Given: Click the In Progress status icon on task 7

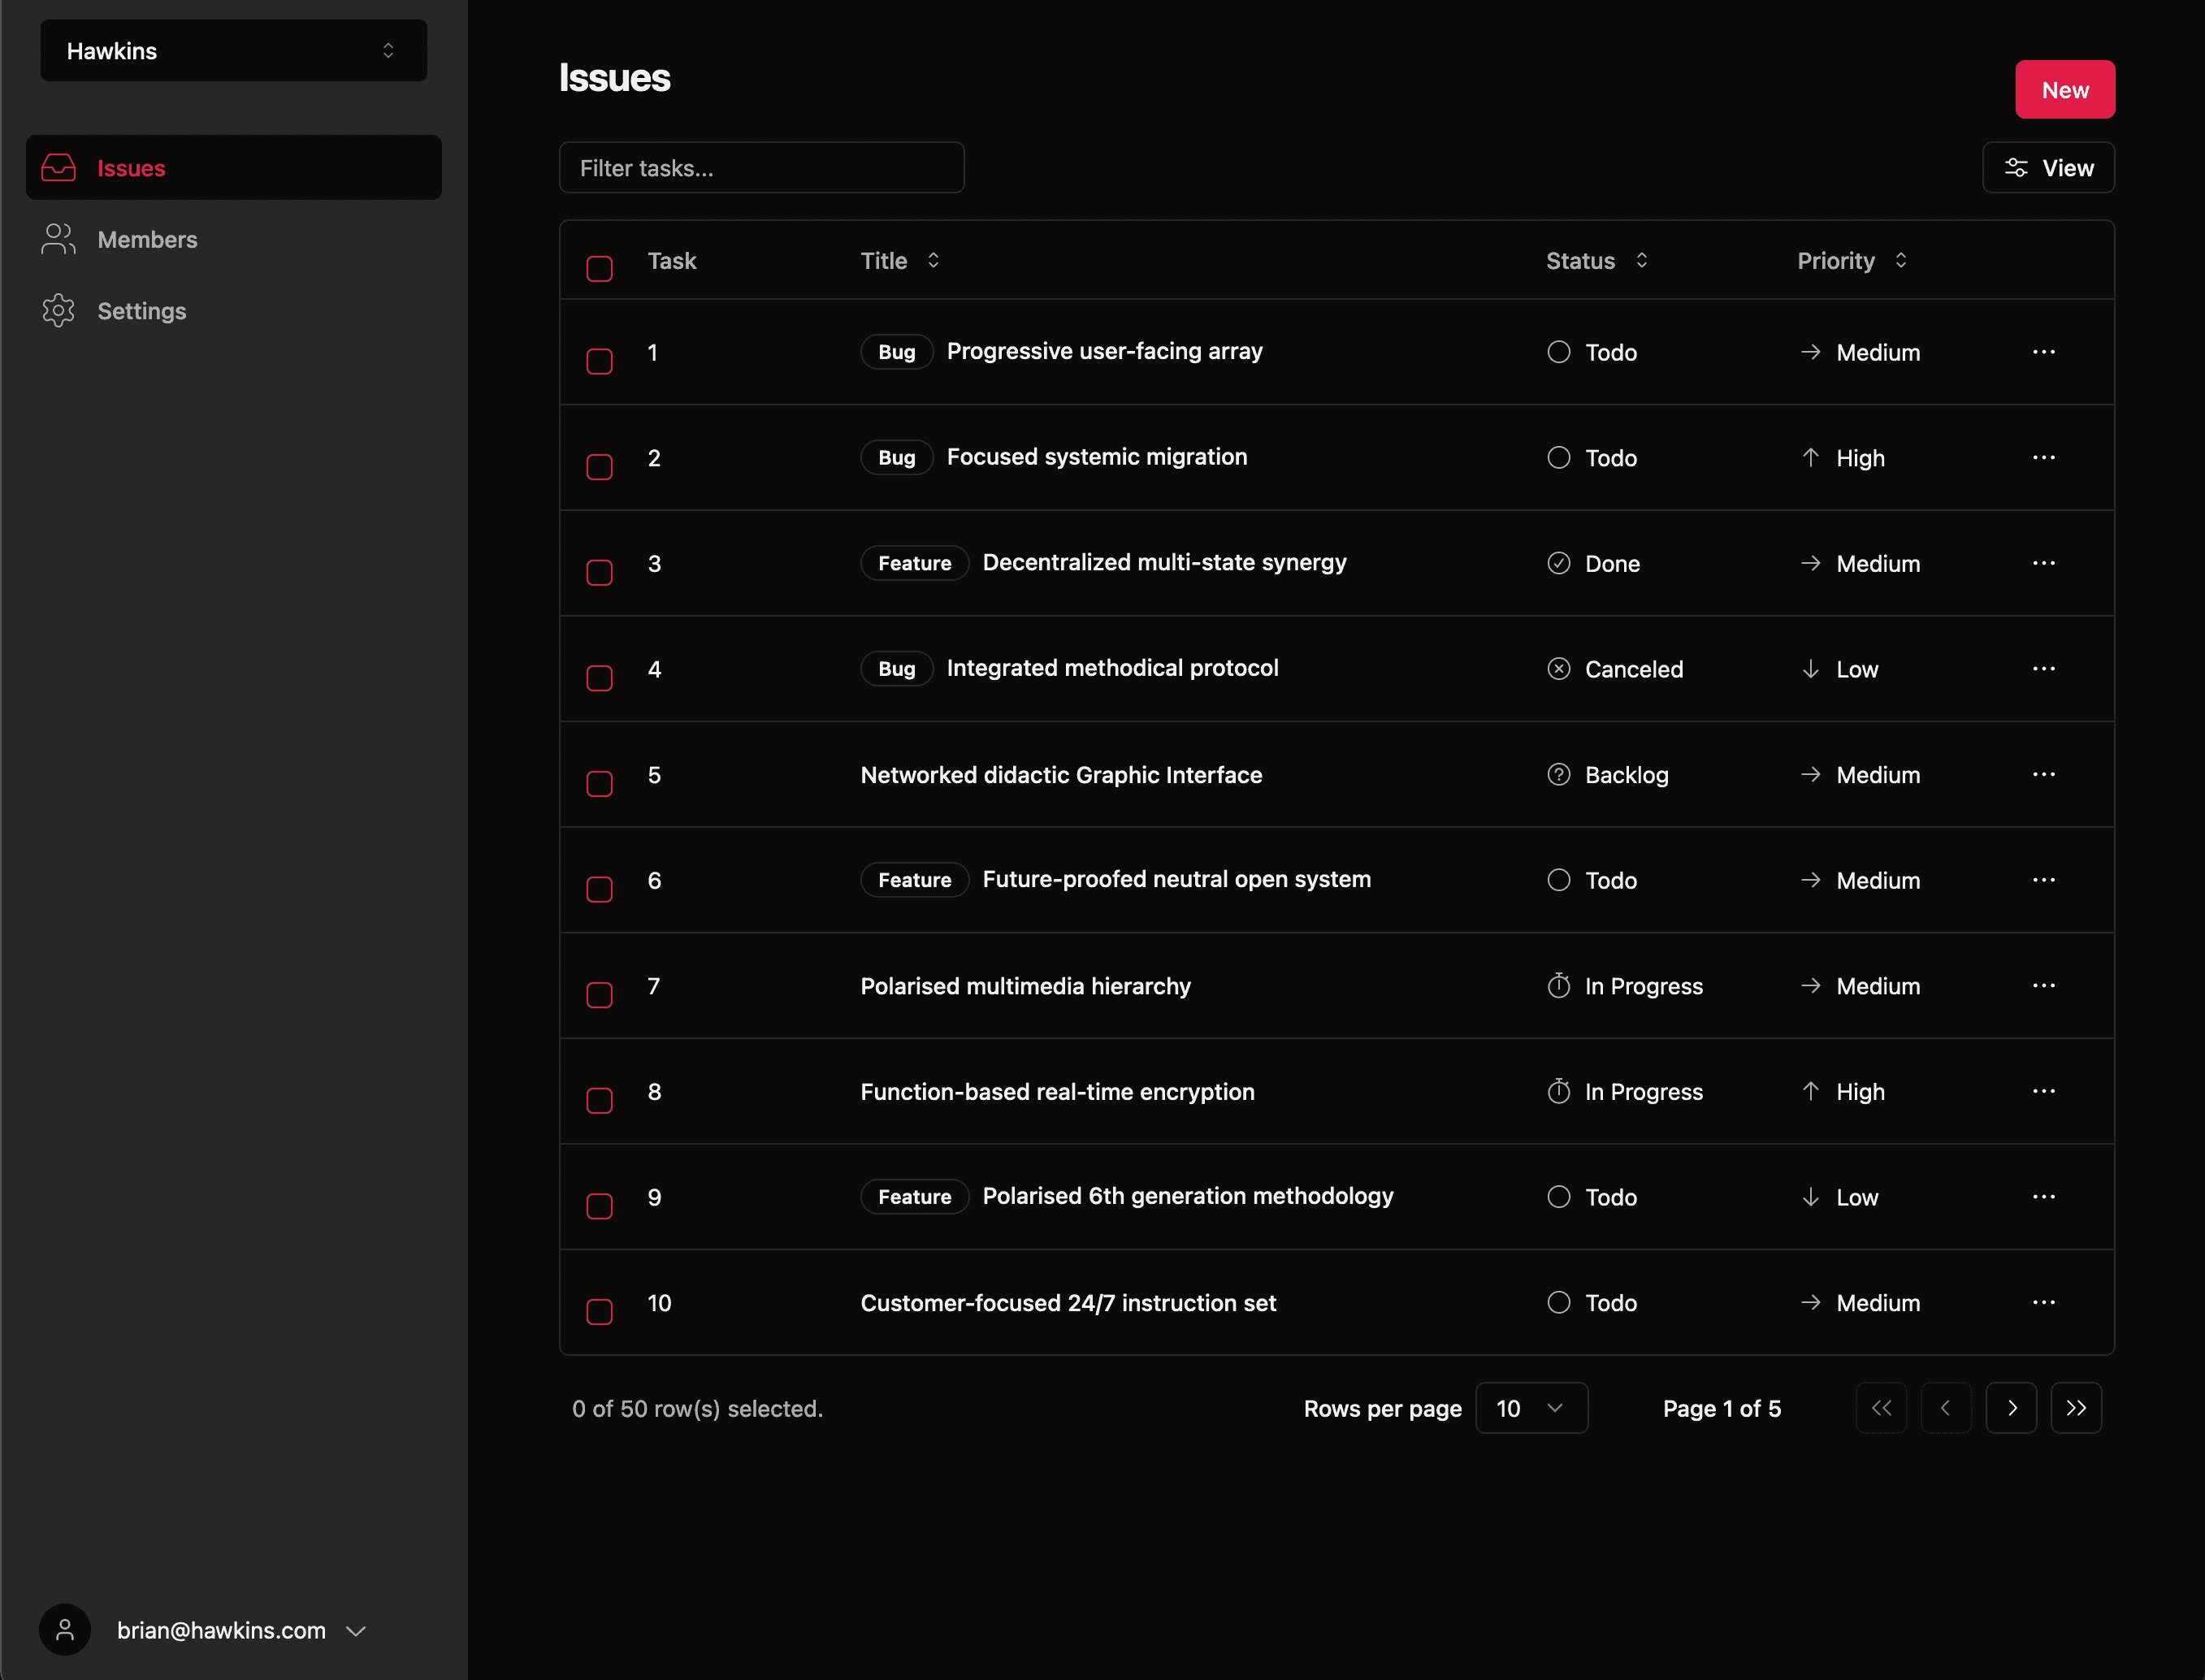Looking at the screenshot, I should 1557,985.
